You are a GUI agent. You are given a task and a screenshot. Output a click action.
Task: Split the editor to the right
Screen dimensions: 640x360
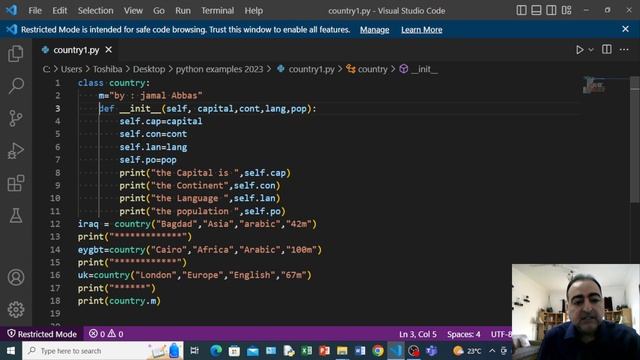coord(607,50)
